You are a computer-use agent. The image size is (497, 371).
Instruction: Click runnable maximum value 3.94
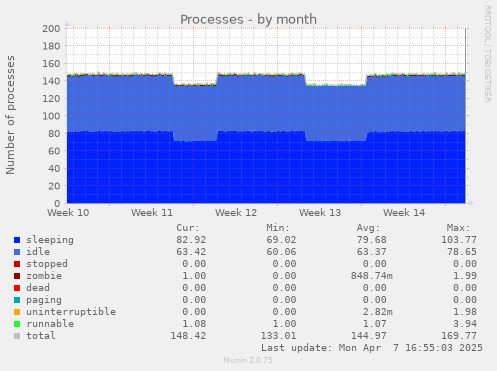(465, 324)
